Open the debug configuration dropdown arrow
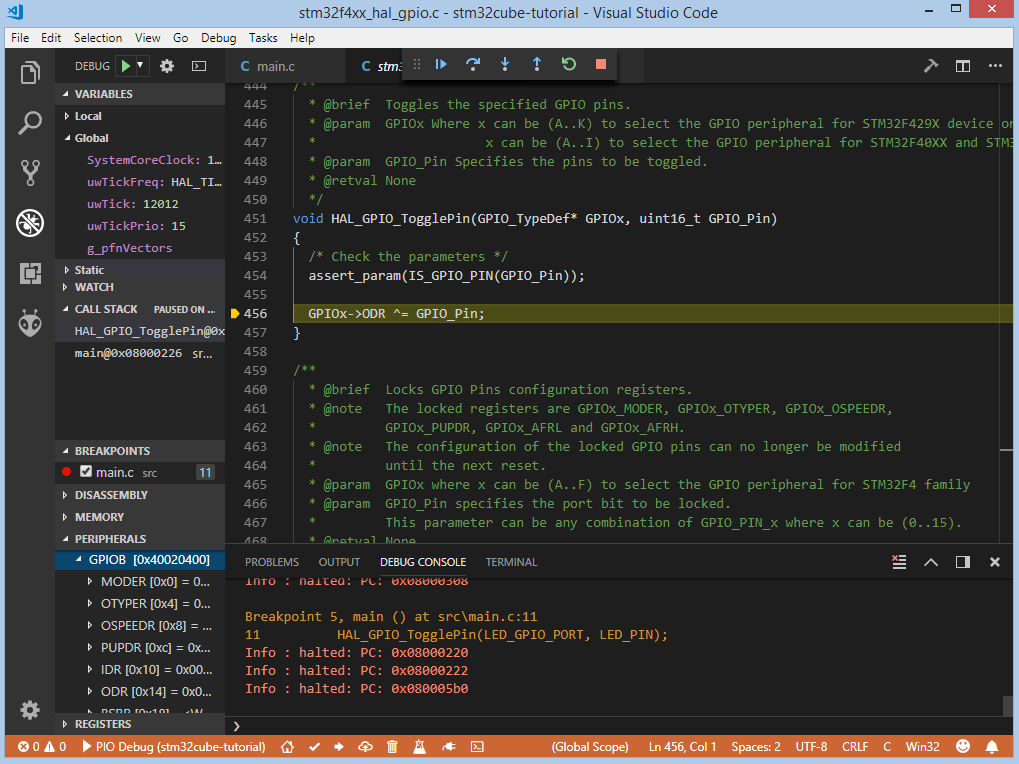1019x764 pixels. coord(140,66)
